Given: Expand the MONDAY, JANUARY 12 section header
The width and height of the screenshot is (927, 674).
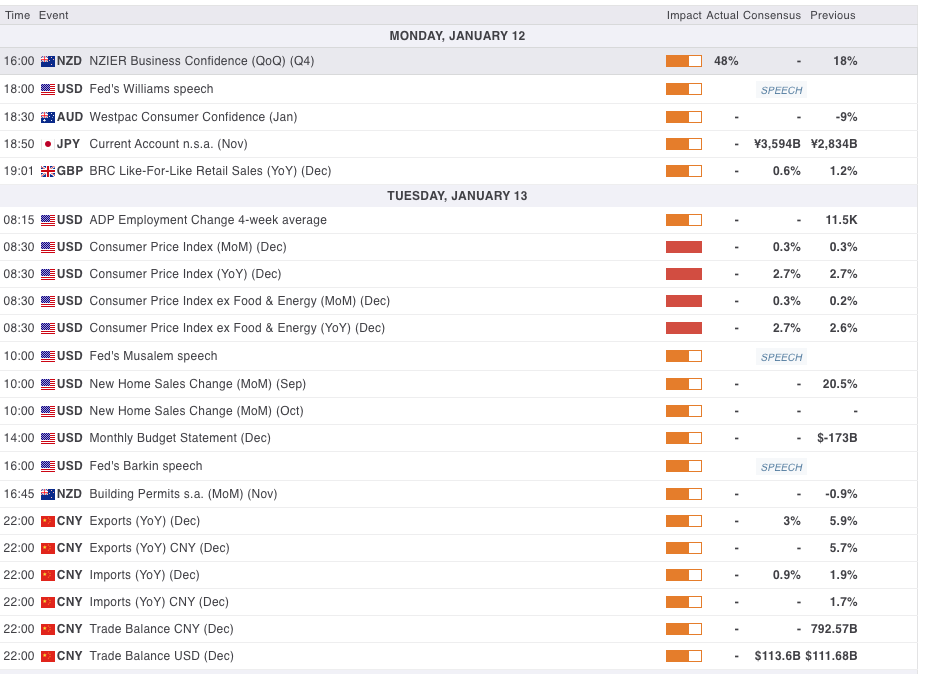Looking at the screenshot, I should [457, 36].
